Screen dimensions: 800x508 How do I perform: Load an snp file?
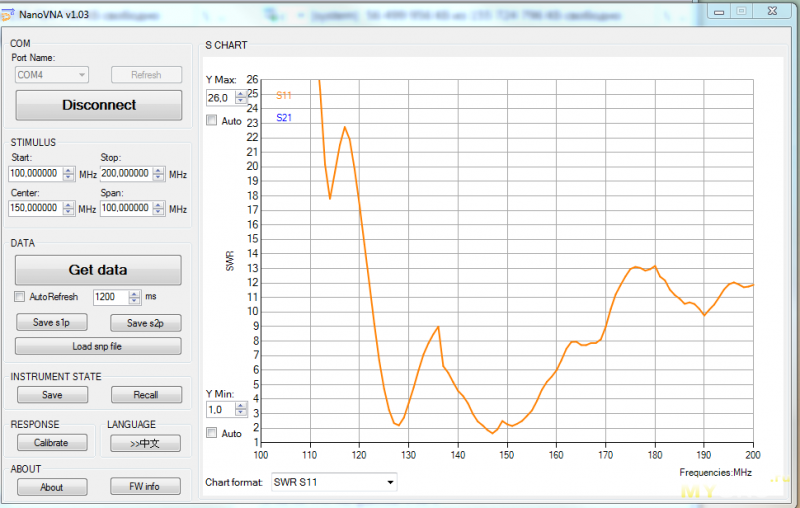click(98, 346)
